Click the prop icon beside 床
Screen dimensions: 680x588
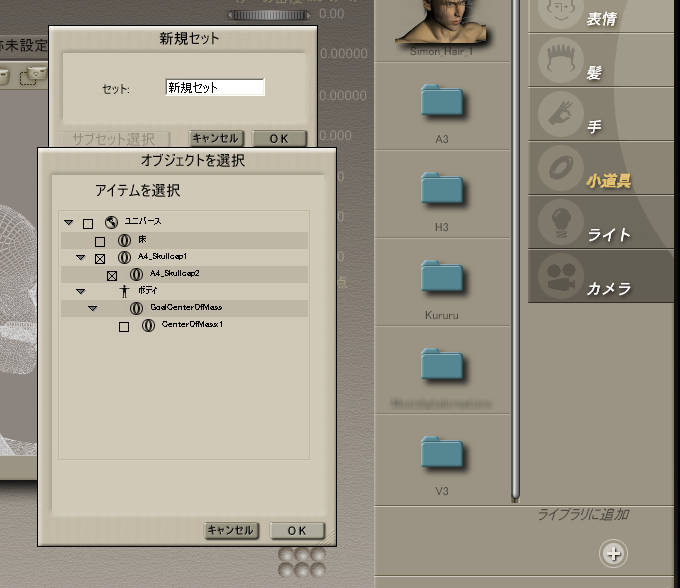tap(124, 241)
